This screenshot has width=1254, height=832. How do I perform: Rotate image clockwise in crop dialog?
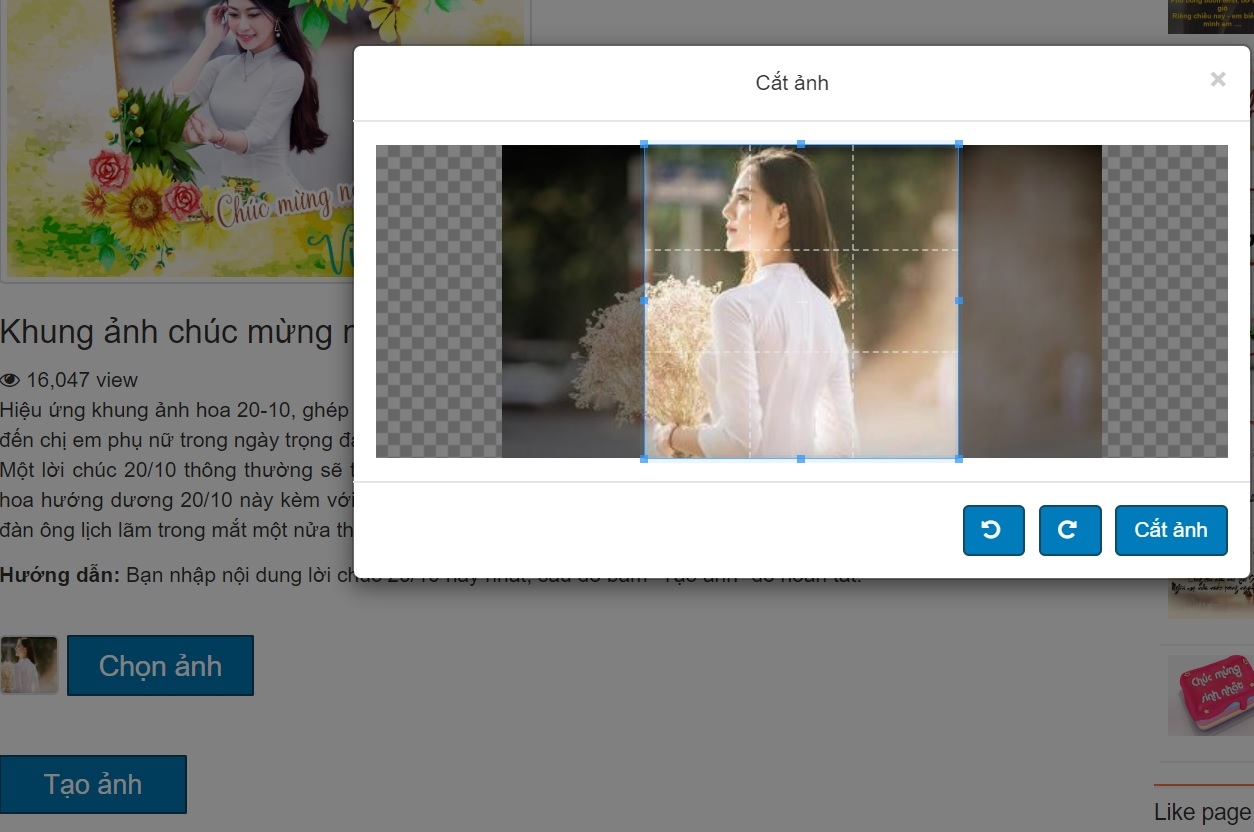[1070, 530]
